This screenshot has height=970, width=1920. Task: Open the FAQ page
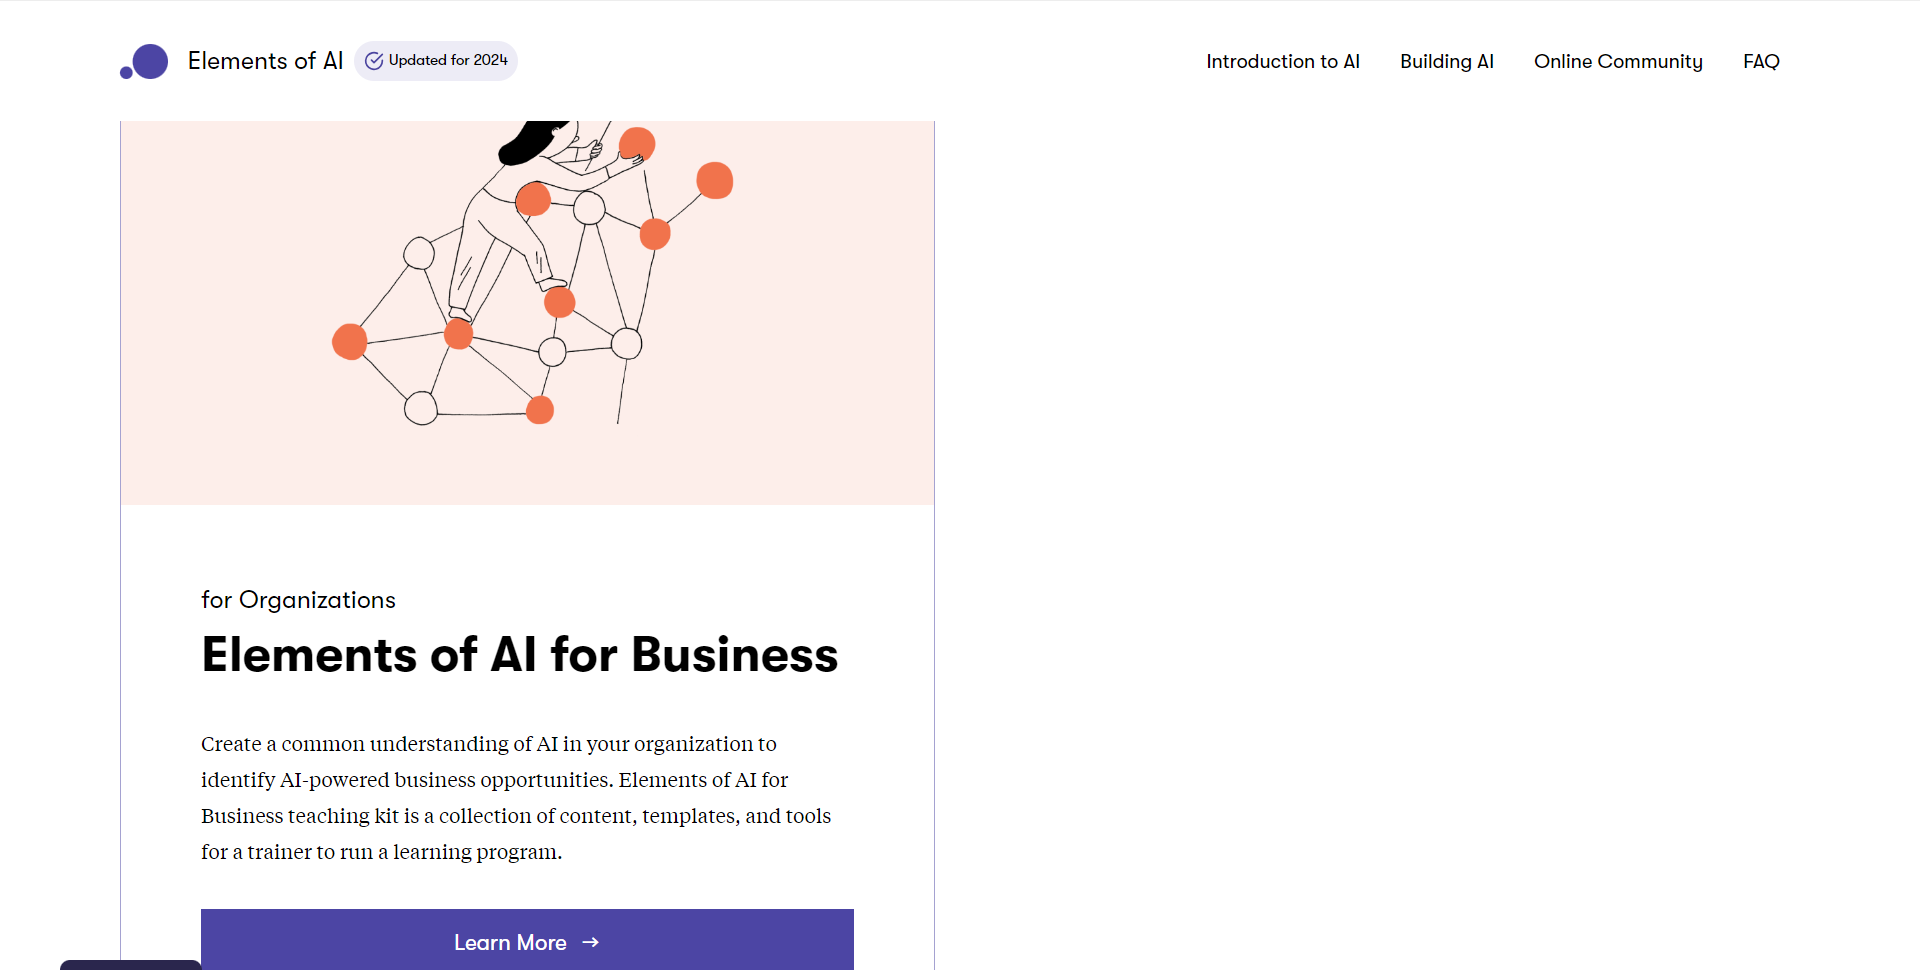[x=1760, y=61]
